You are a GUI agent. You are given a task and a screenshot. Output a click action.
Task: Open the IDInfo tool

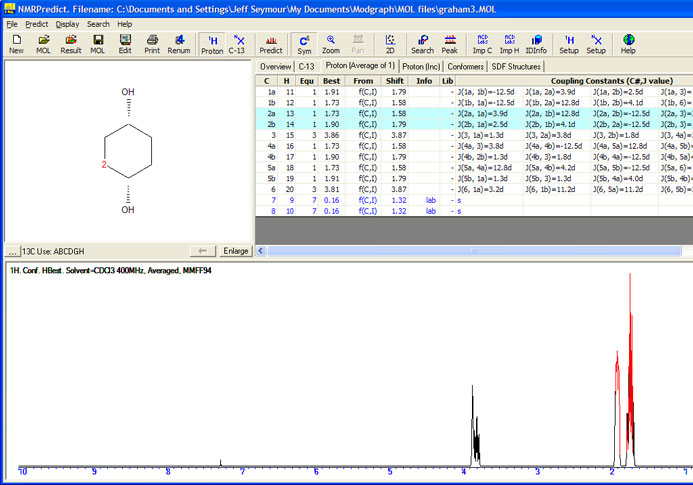[x=537, y=43]
